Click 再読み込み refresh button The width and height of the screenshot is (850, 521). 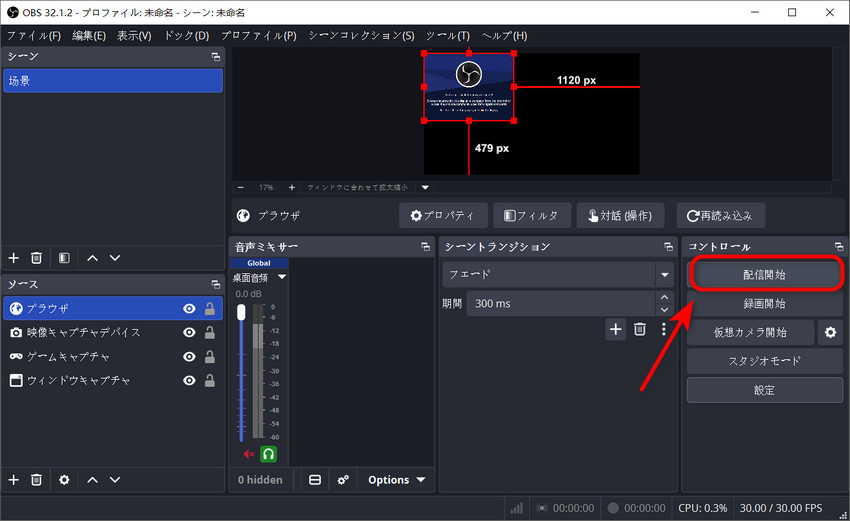tap(720, 216)
